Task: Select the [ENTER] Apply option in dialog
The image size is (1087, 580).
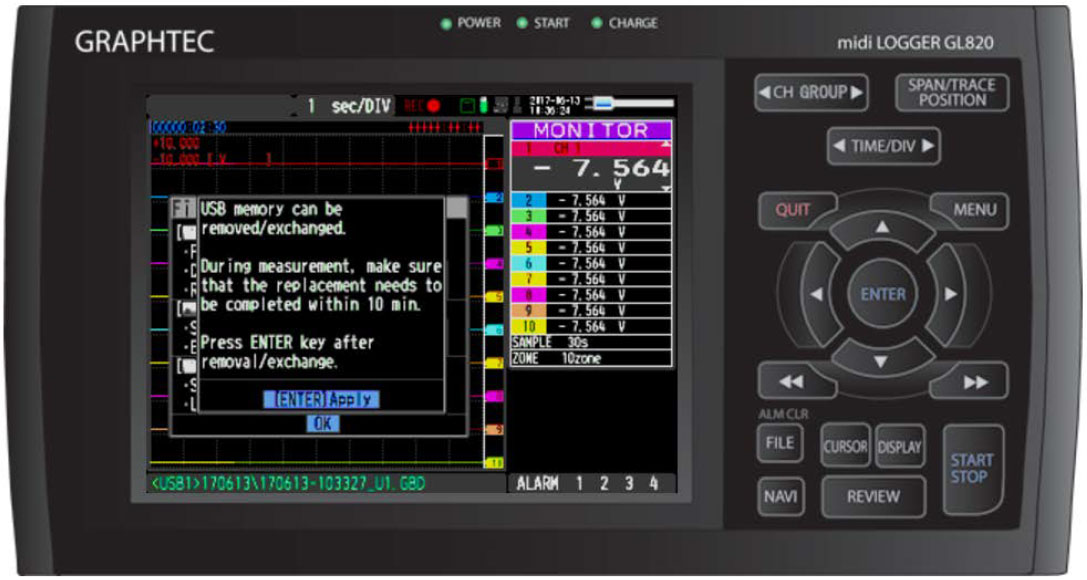Action: tap(321, 400)
